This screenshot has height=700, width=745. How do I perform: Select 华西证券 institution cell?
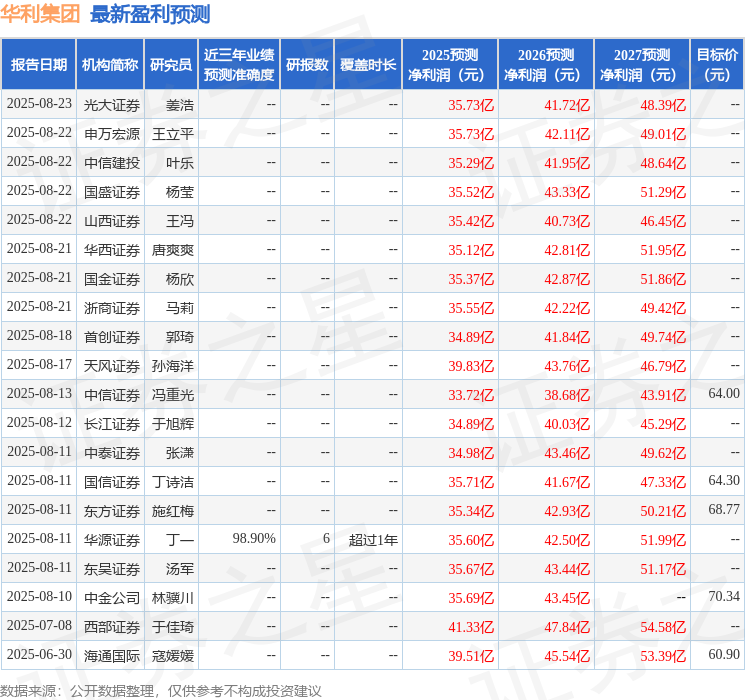[112, 250]
